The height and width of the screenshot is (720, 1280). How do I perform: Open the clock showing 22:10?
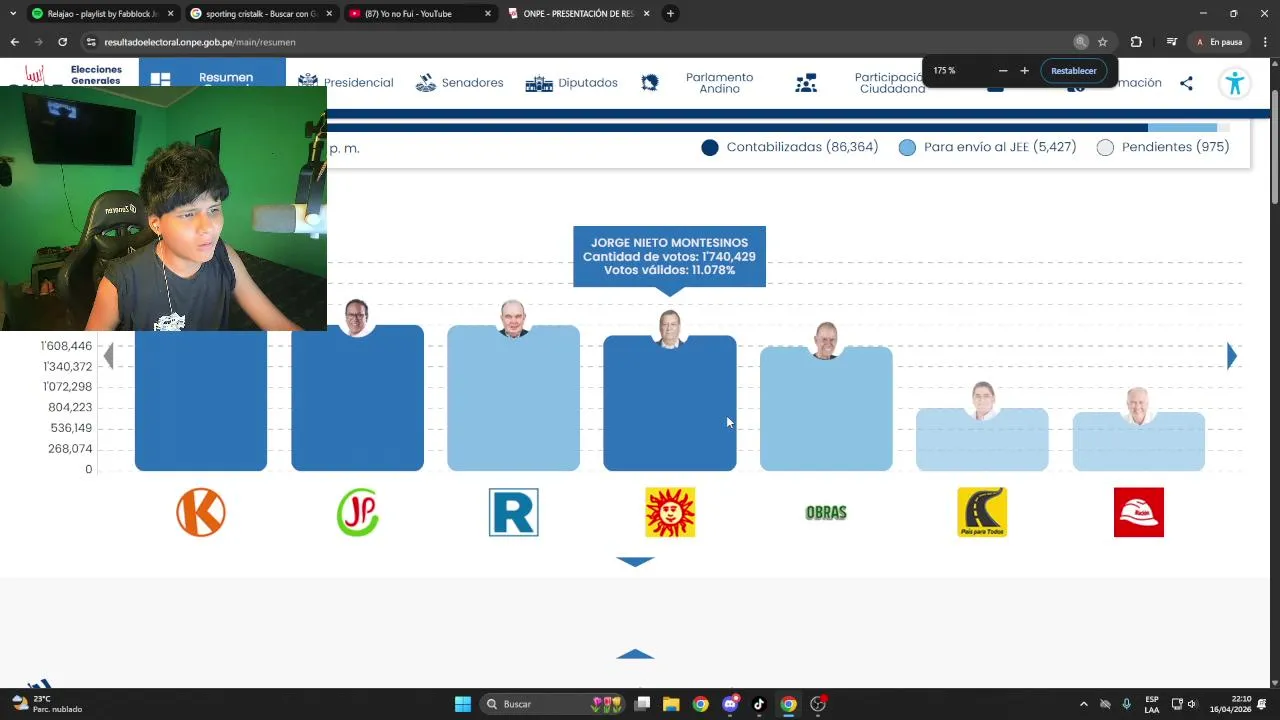pyautogui.click(x=1232, y=704)
